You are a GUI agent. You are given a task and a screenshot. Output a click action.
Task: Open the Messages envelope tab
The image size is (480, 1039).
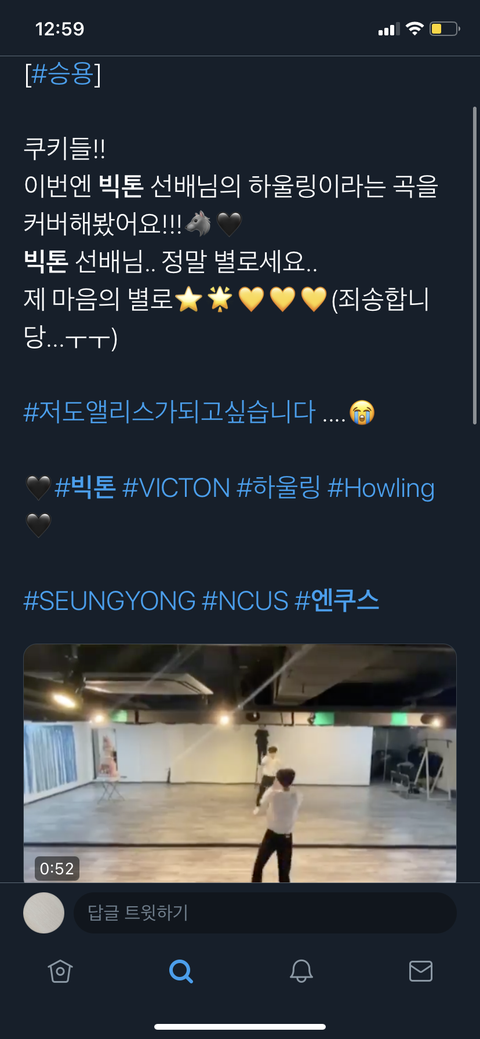tap(421, 971)
